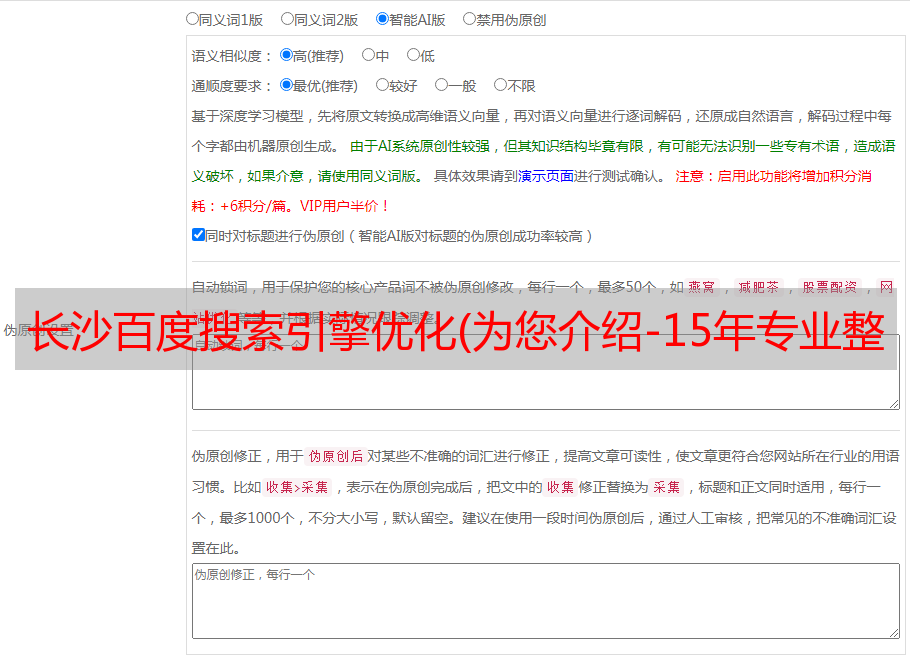Set 语义相似度 to 中
The image size is (911, 658).
point(368,55)
